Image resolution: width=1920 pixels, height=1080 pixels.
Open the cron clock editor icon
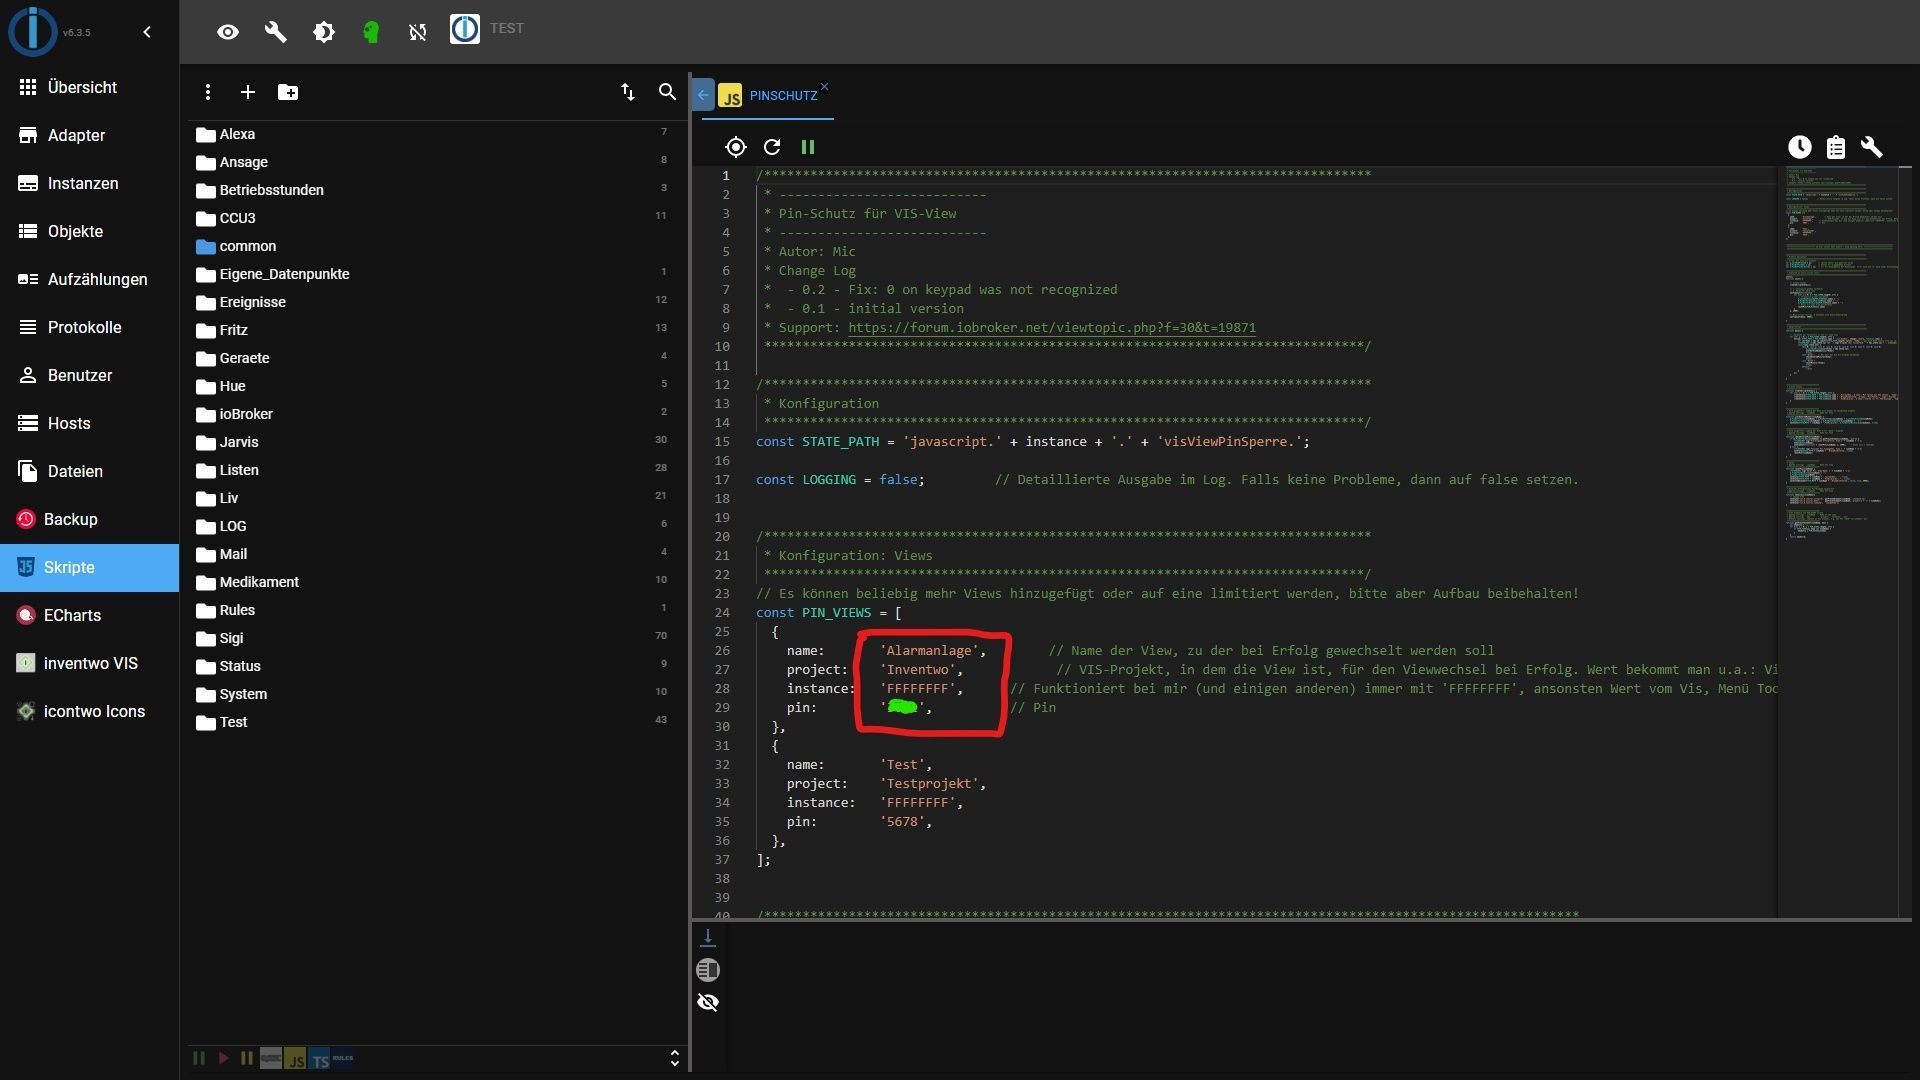pyautogui.click(x=1800, y=147)
